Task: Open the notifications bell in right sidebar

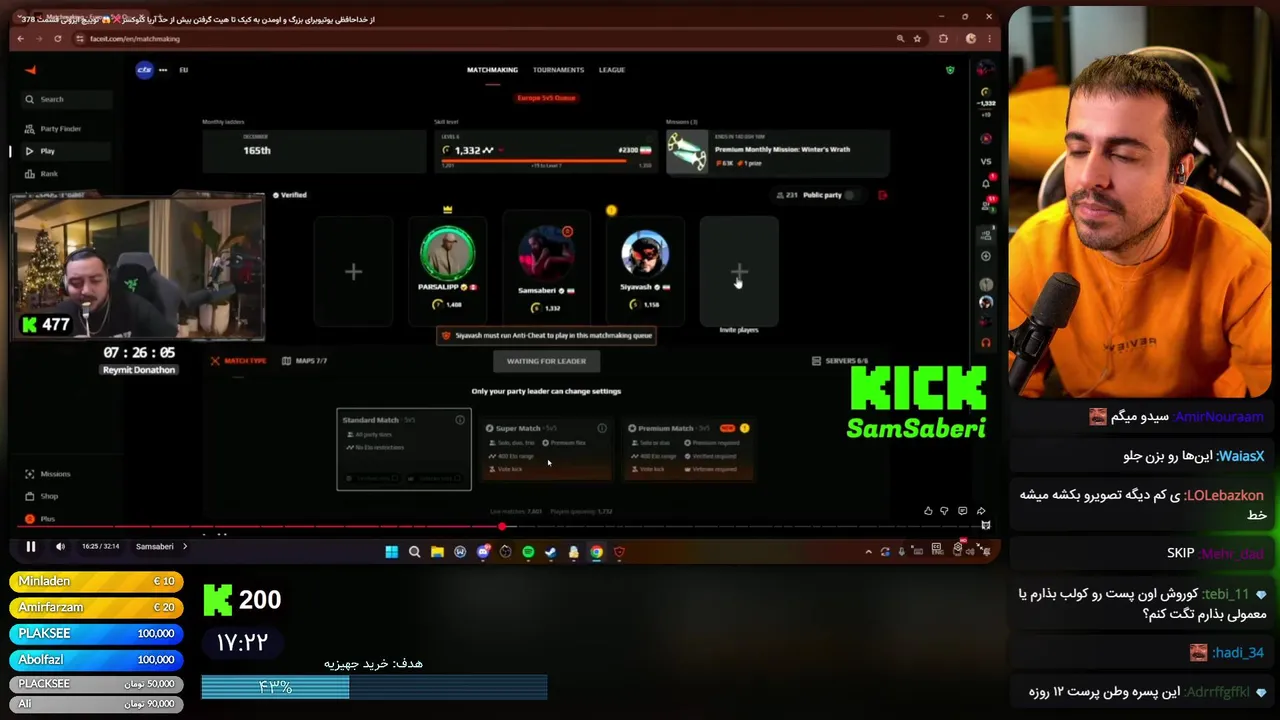Action: [986, 183]
